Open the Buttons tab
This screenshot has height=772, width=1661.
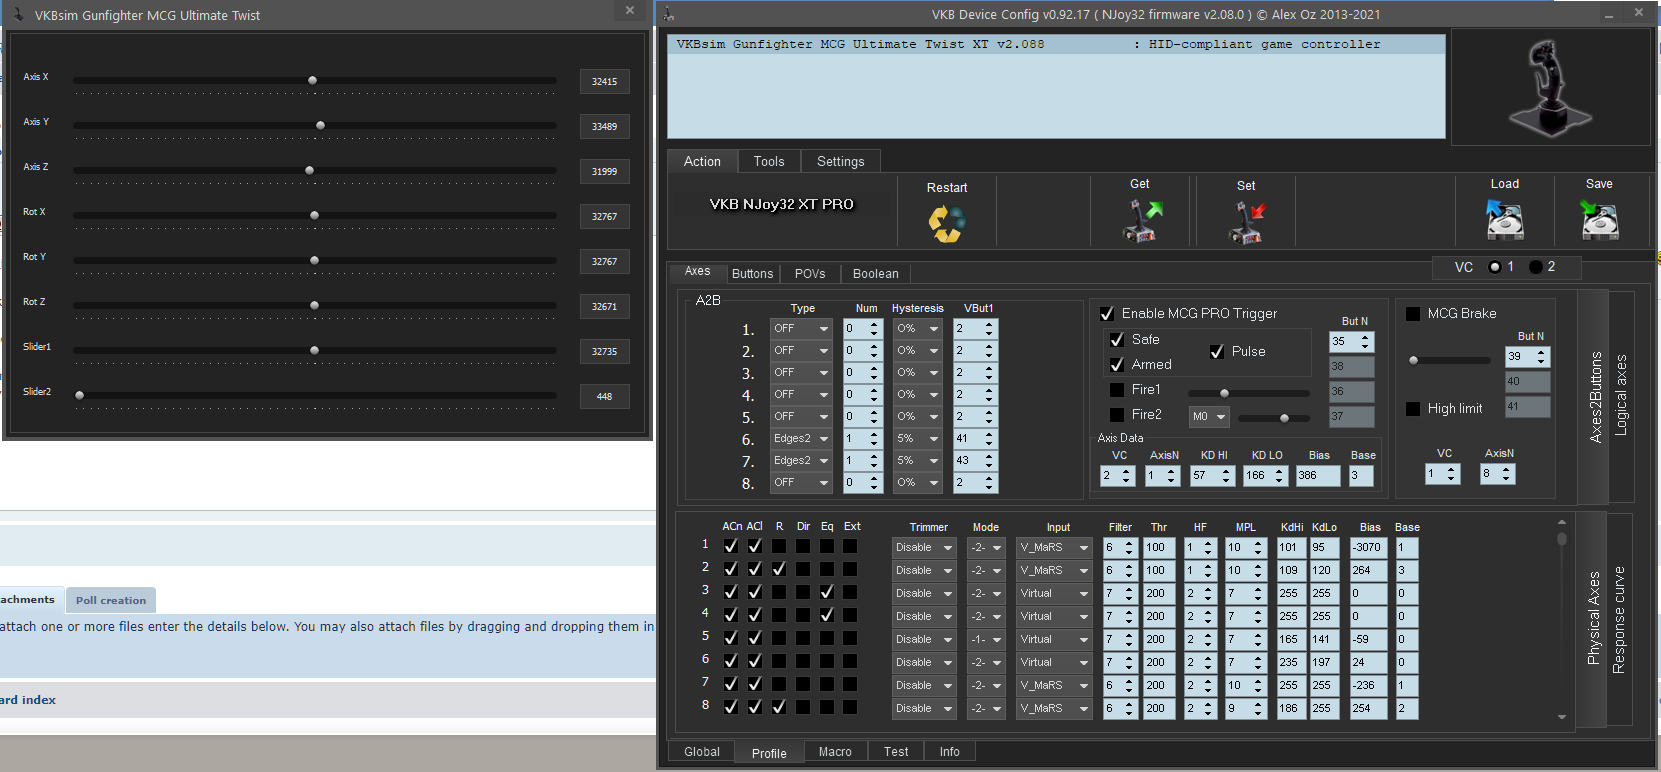[752, 273]
